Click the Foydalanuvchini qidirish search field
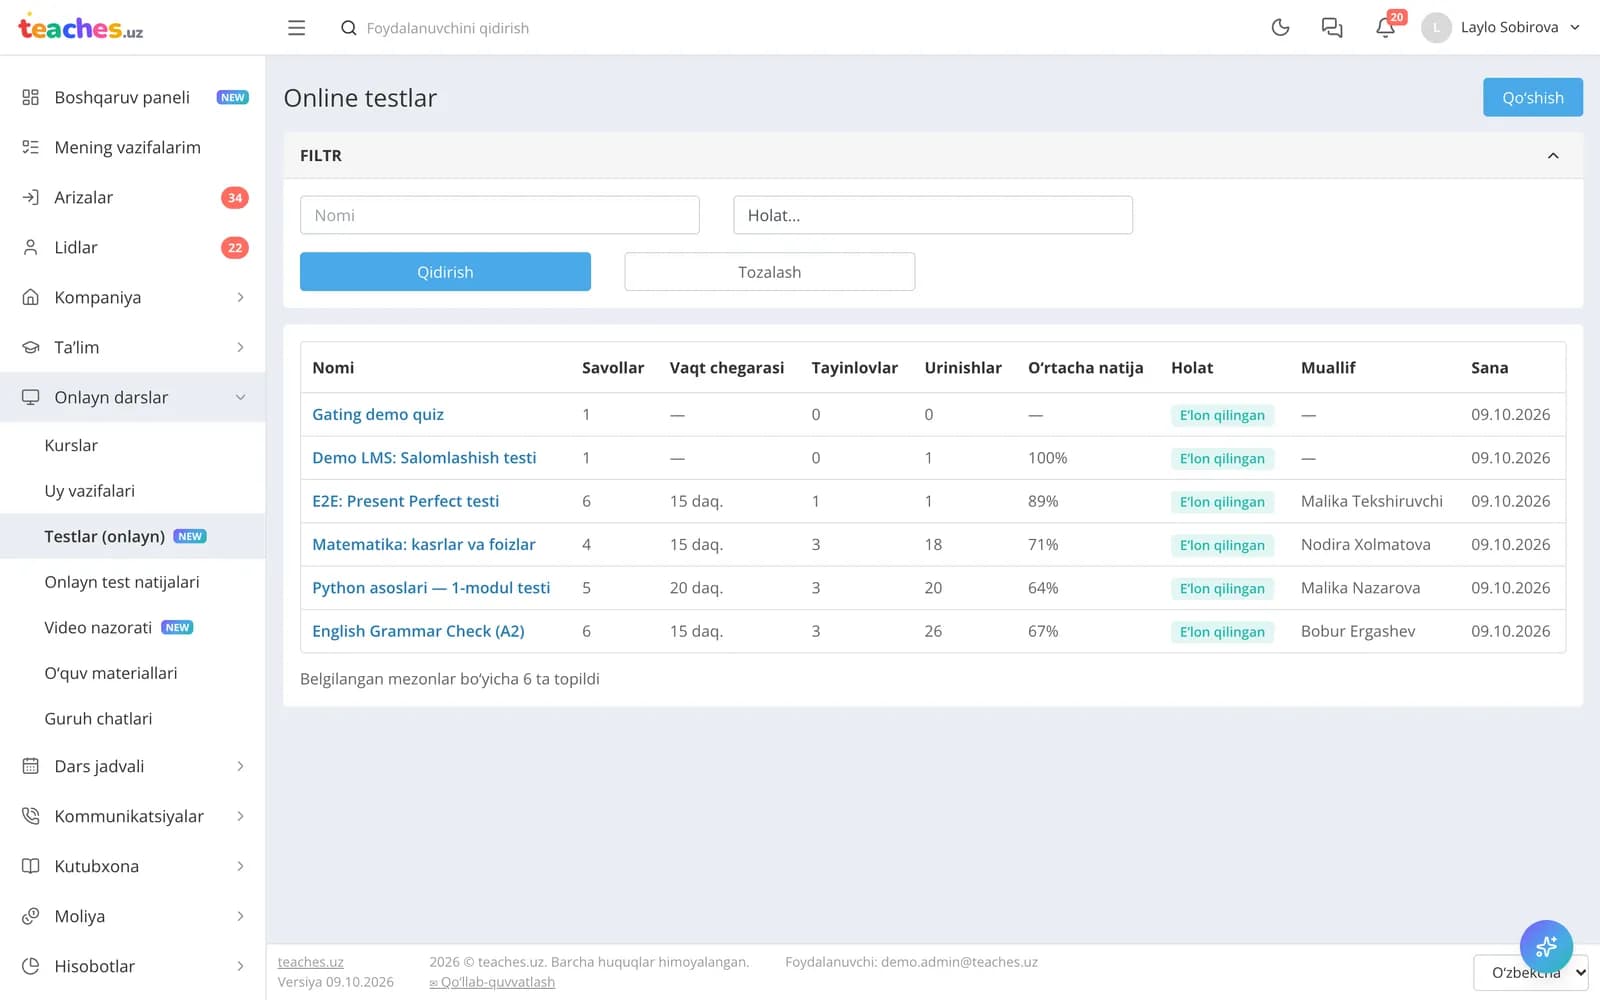The image size is (1600, 1000). [448, 28]
